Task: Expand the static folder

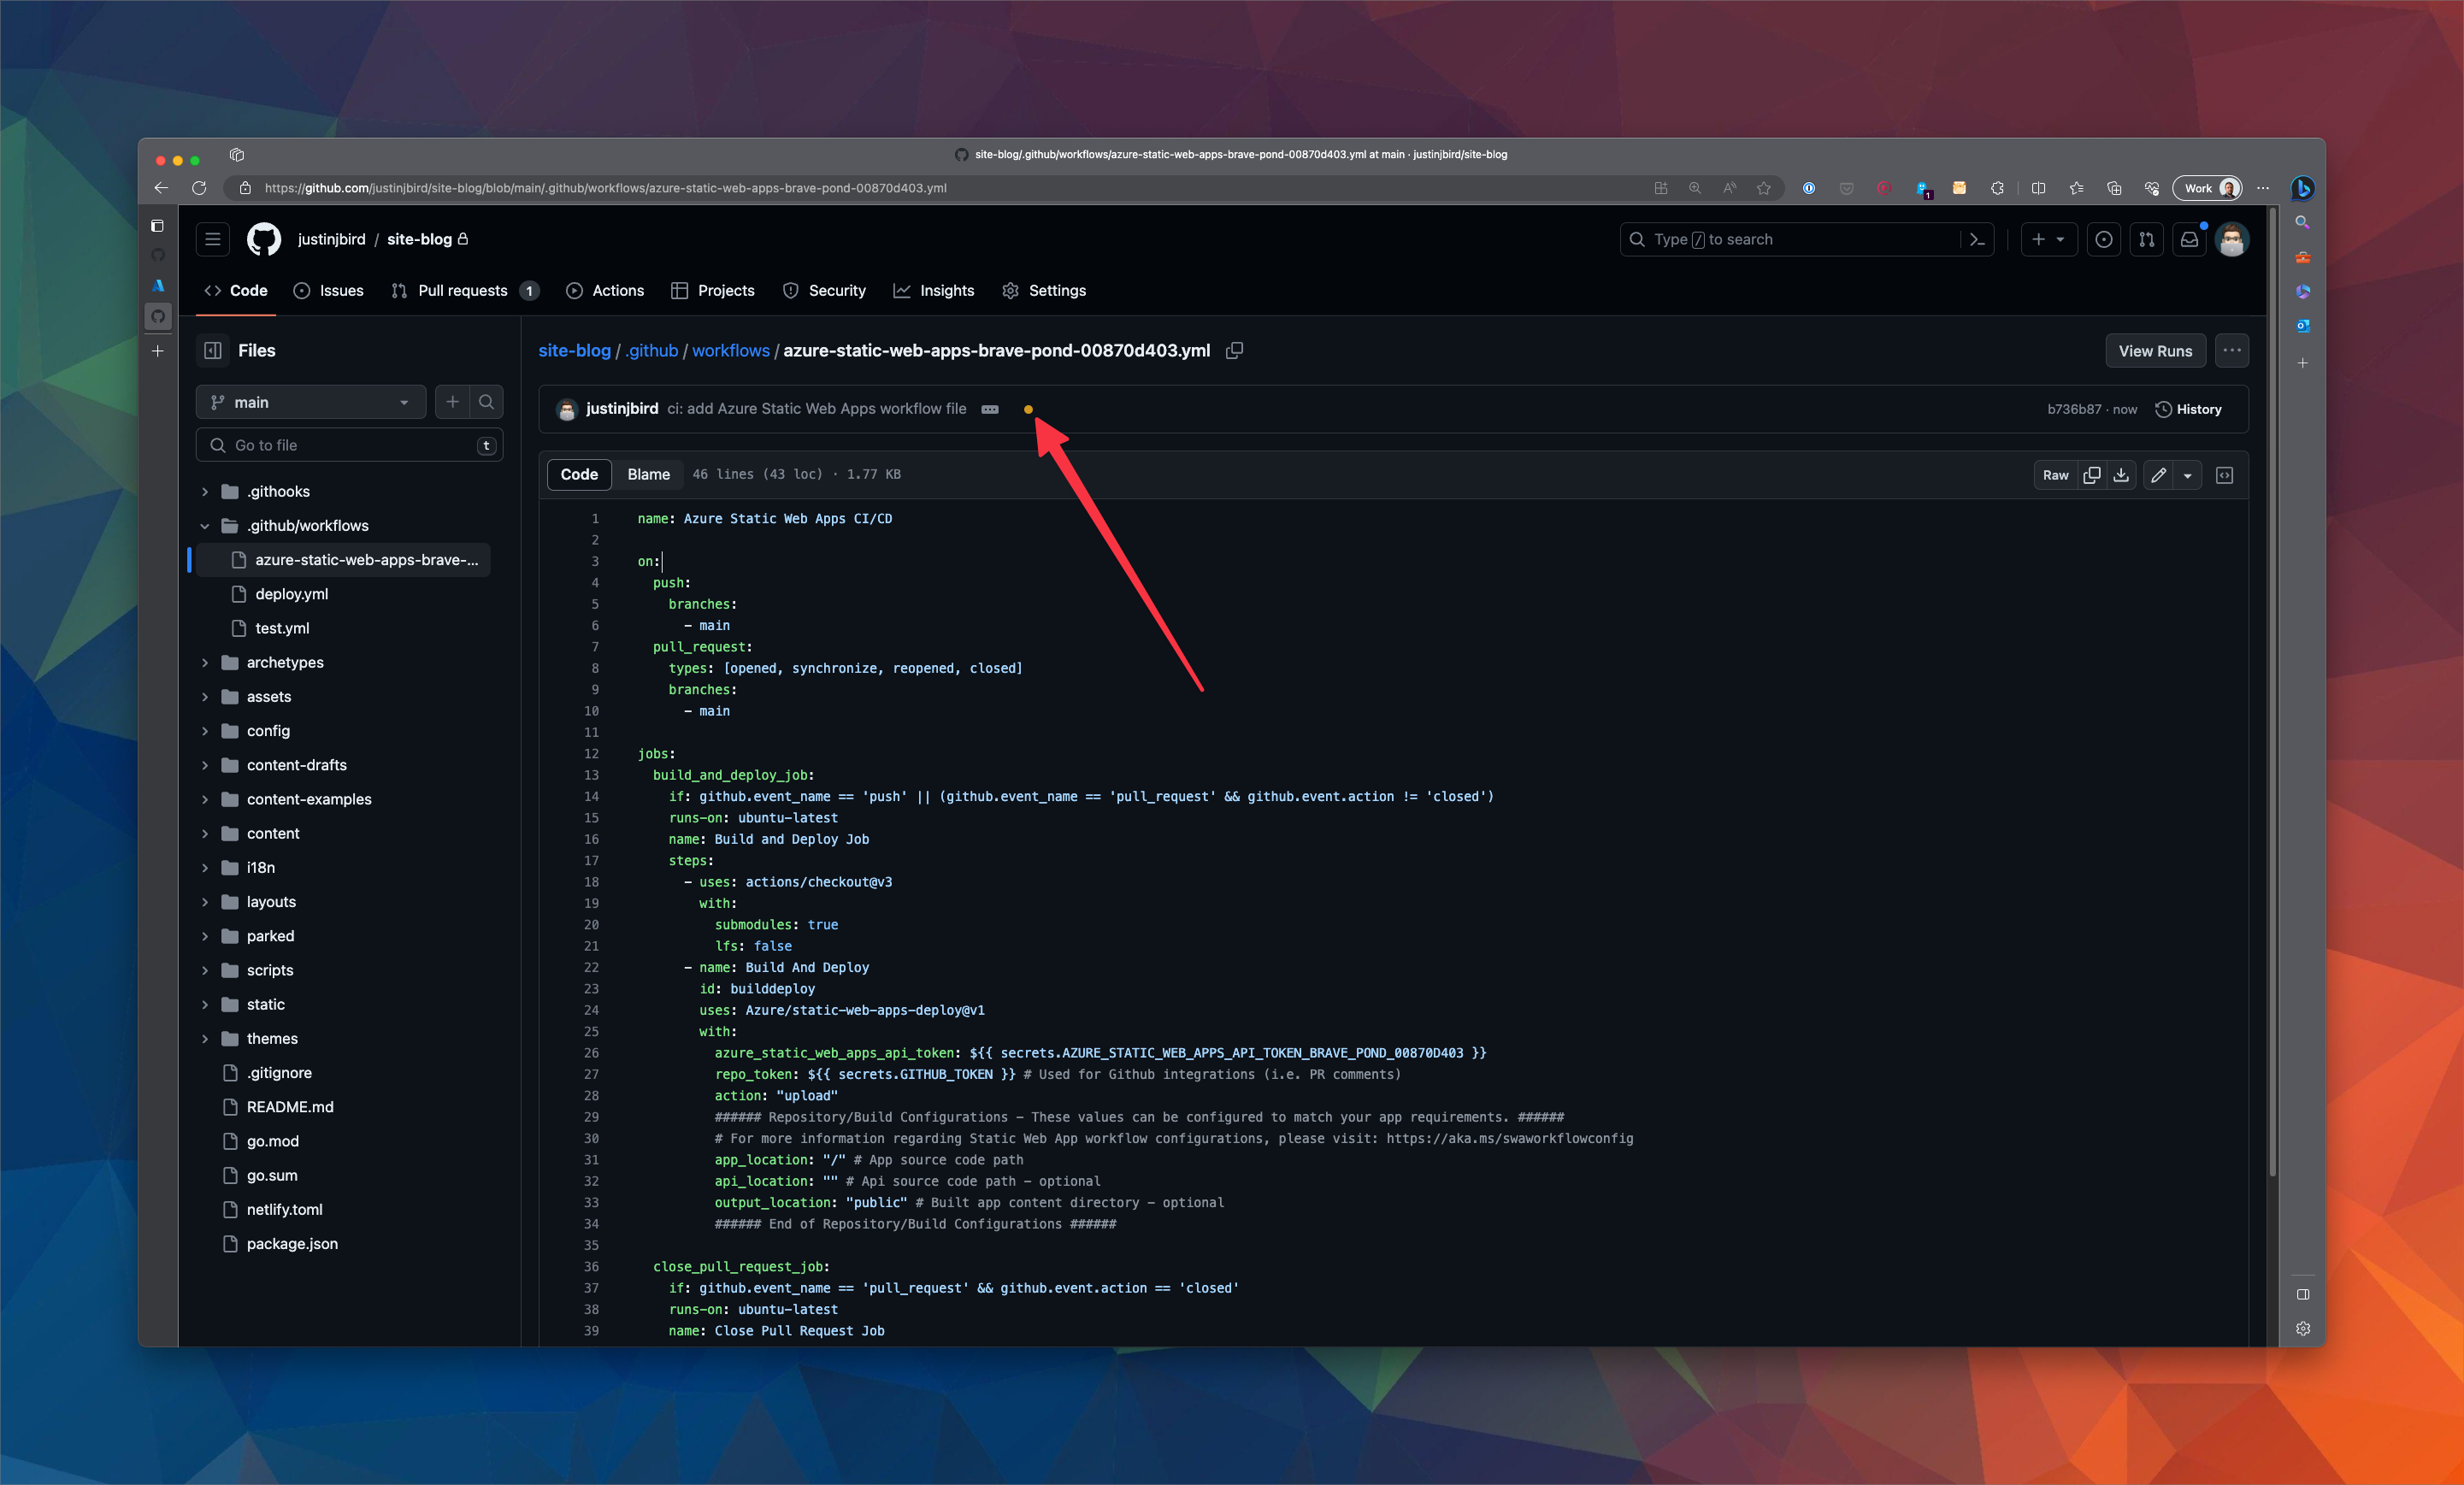Action: [x=205, y=1004]
